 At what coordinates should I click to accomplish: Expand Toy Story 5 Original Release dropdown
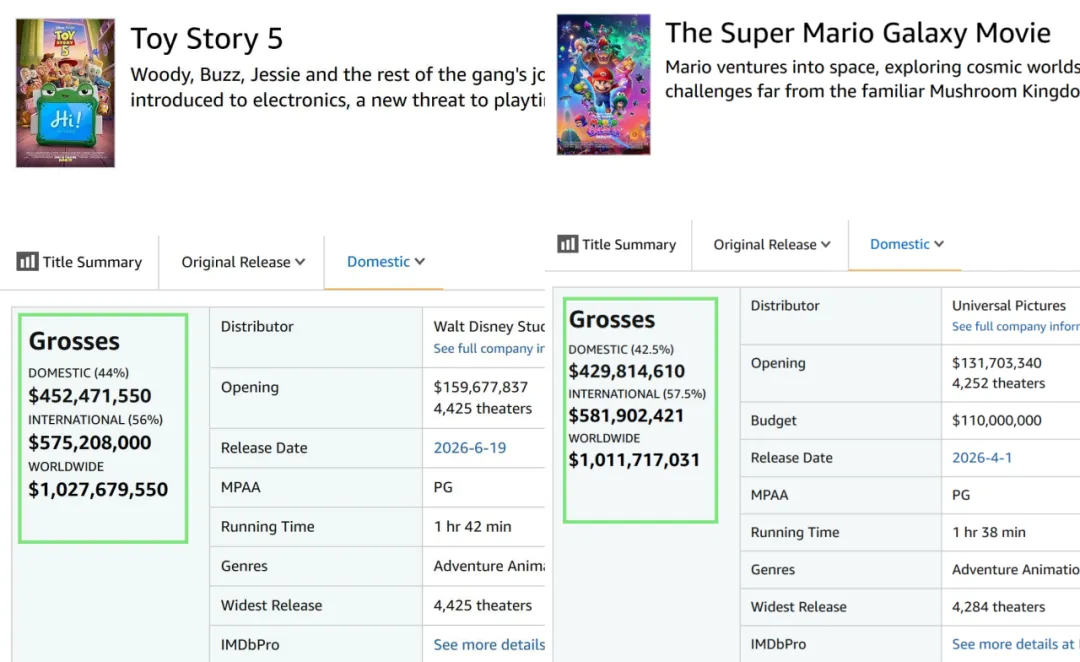[243, 262]
